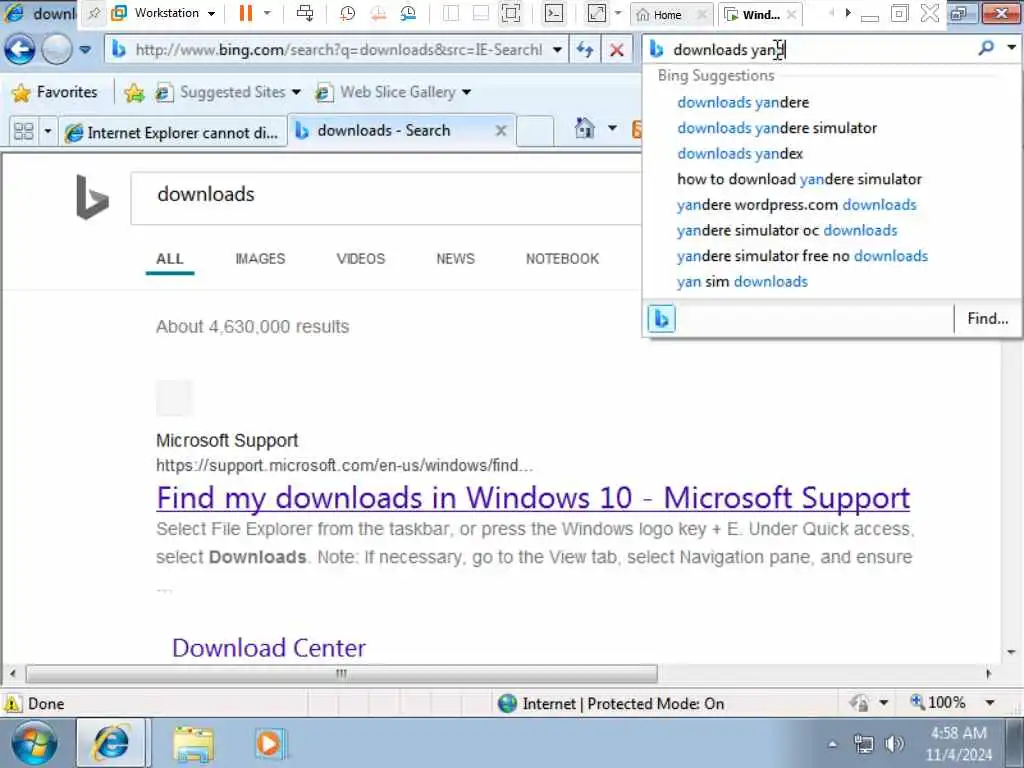Switch to 'Internet Explorer cannot di...' tab
This screenshot has width=1024, height=768.
[173, 133]
